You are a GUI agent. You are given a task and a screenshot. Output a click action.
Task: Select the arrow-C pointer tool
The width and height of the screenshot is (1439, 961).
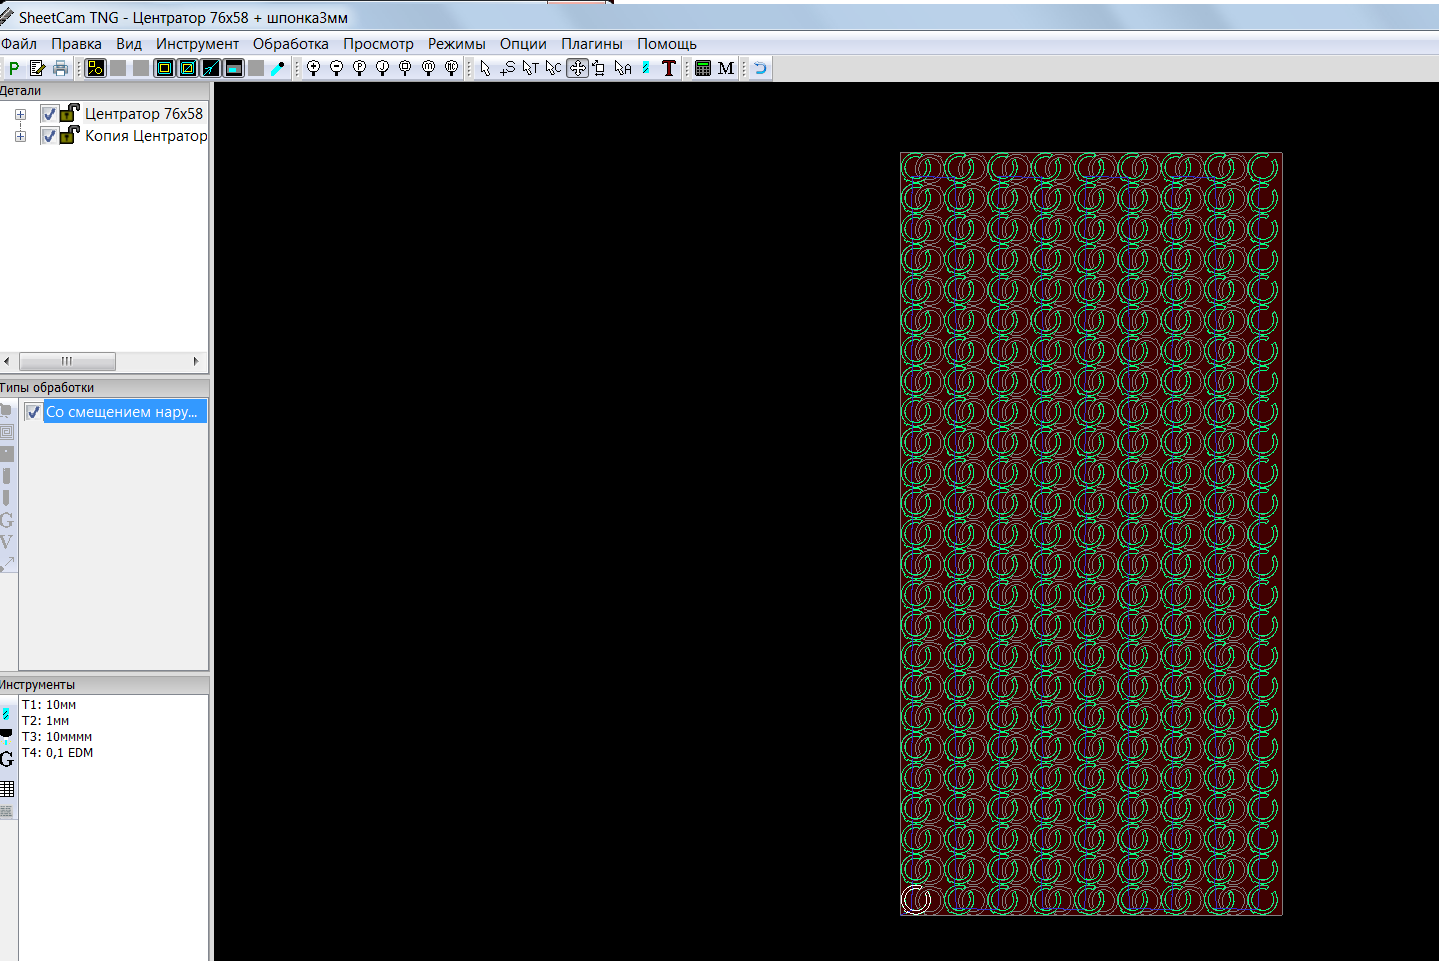point(554,68)
